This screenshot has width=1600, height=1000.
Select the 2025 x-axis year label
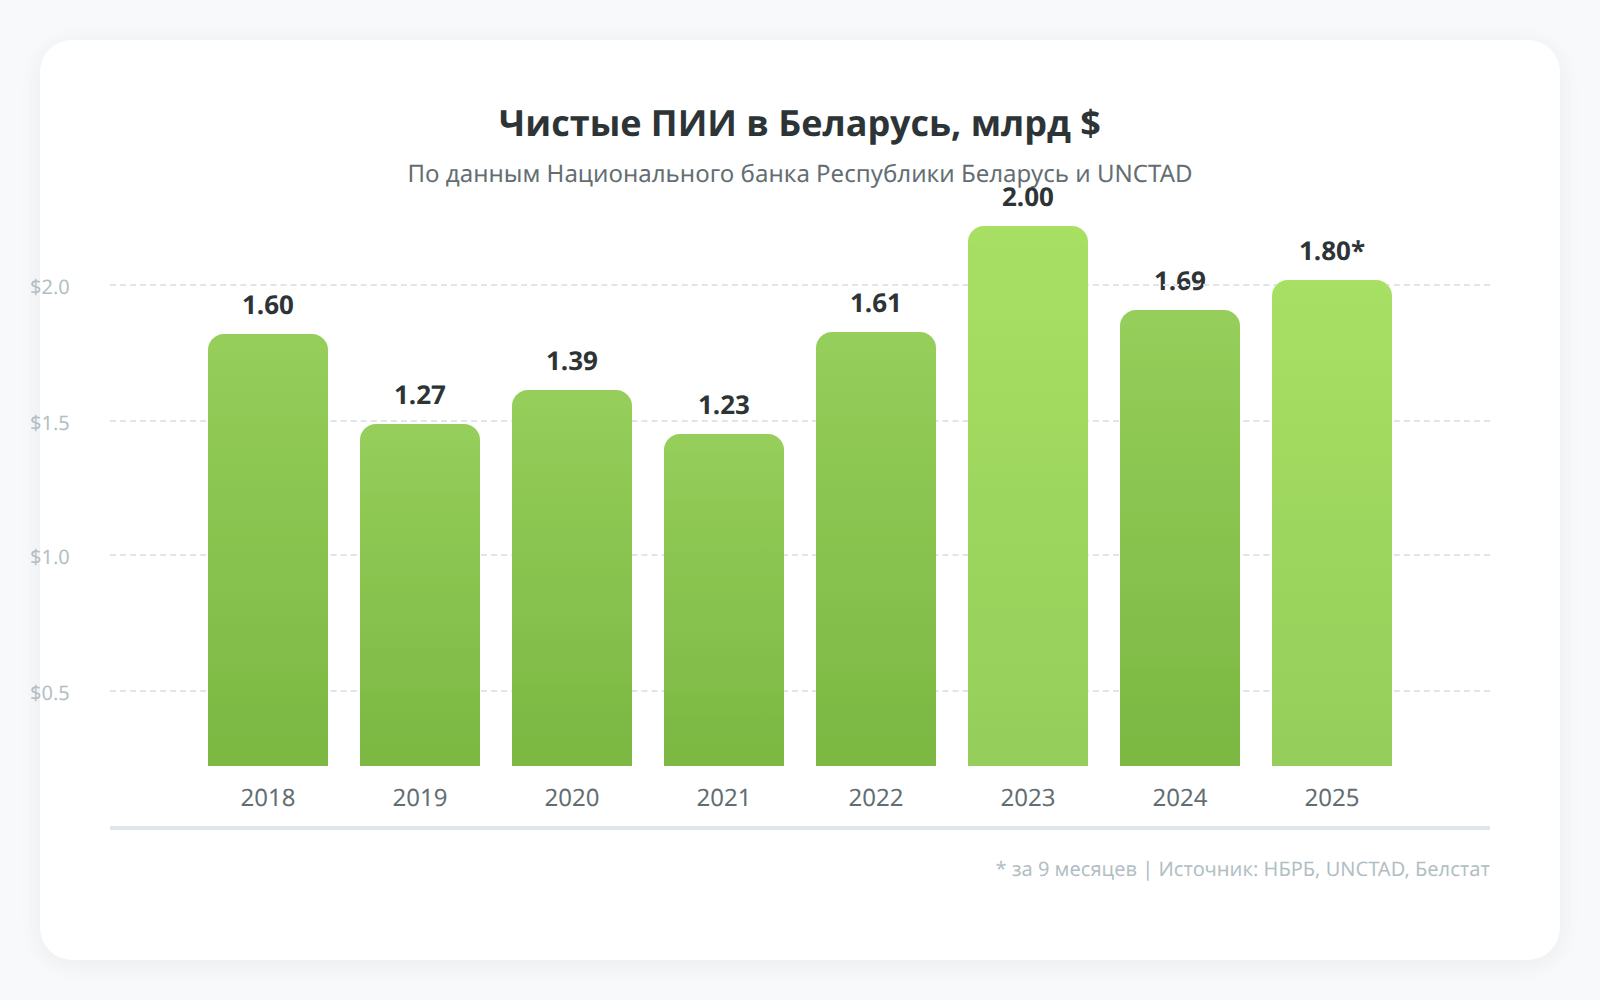[x=1332, y=798]
